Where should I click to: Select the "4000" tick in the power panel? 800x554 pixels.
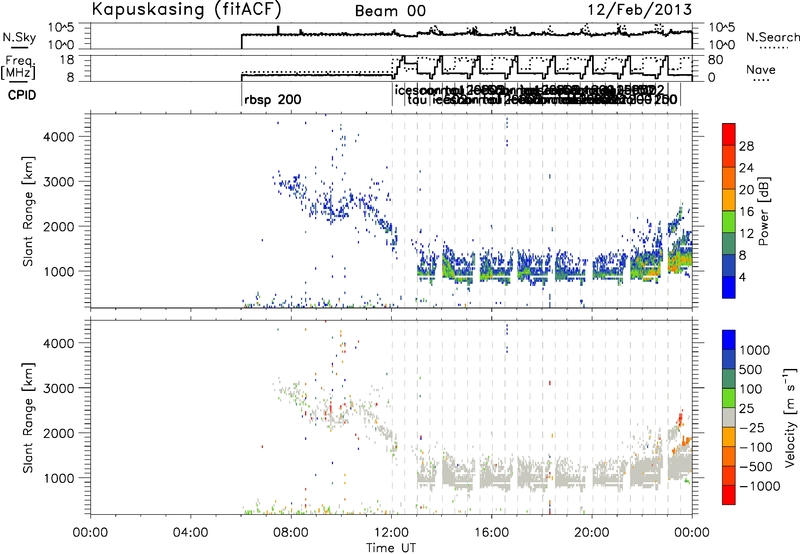pos(58,137)
